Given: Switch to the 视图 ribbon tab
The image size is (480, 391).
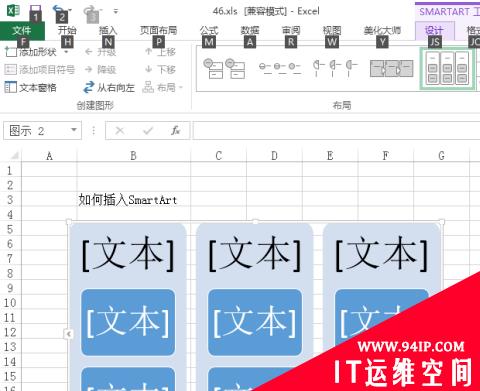Looking at the screenshot, I should 332,30.
